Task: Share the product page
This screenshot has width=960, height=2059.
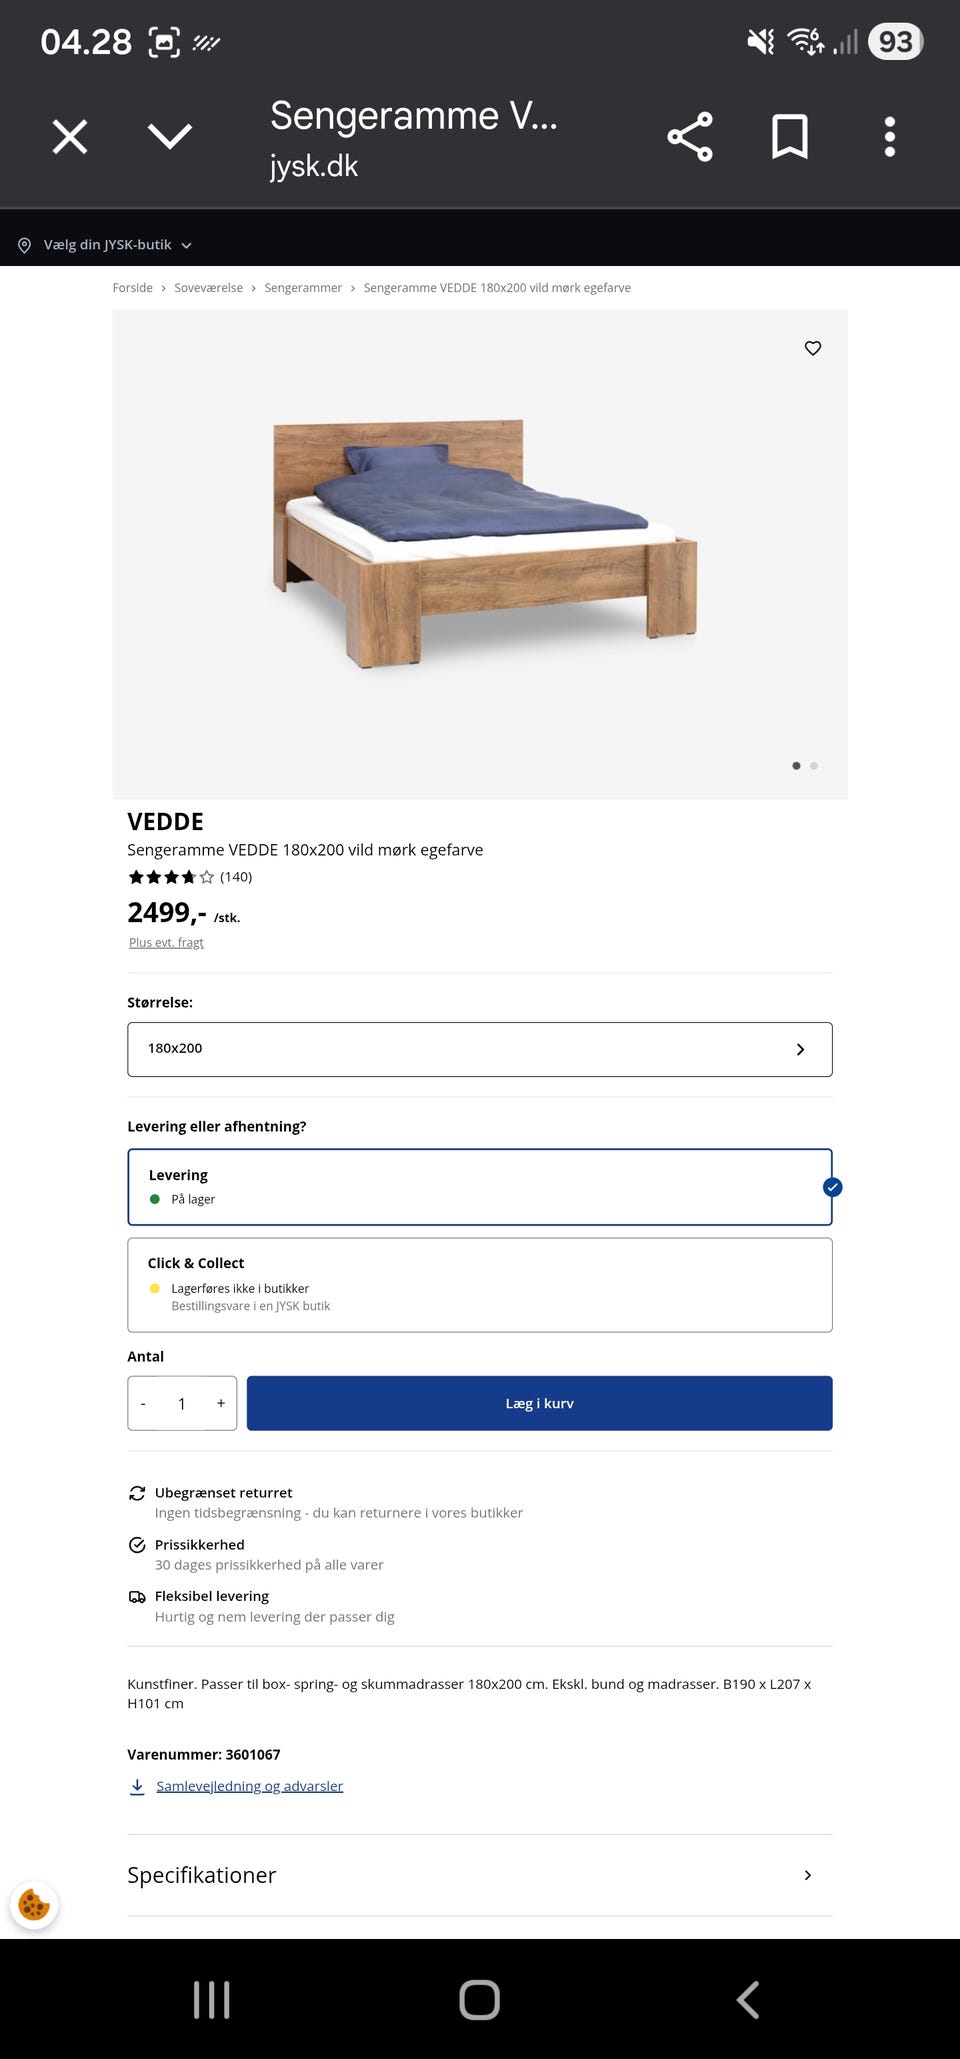Action: 690,136
